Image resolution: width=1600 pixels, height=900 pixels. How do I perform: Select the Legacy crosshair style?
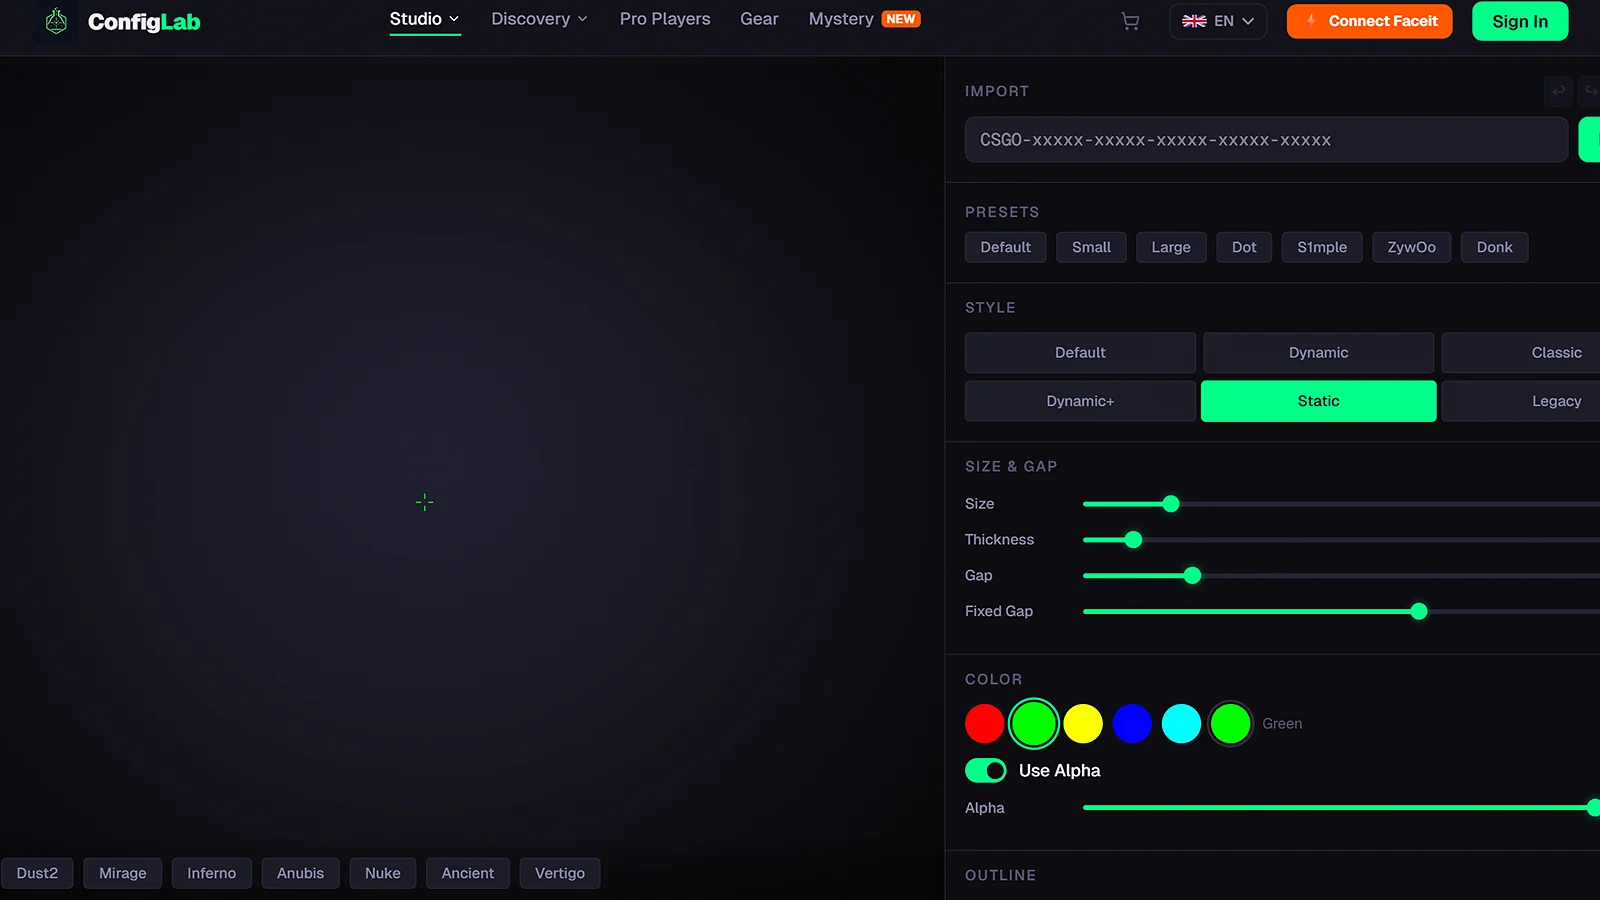pyautogui.click(x=1521, y=401)
